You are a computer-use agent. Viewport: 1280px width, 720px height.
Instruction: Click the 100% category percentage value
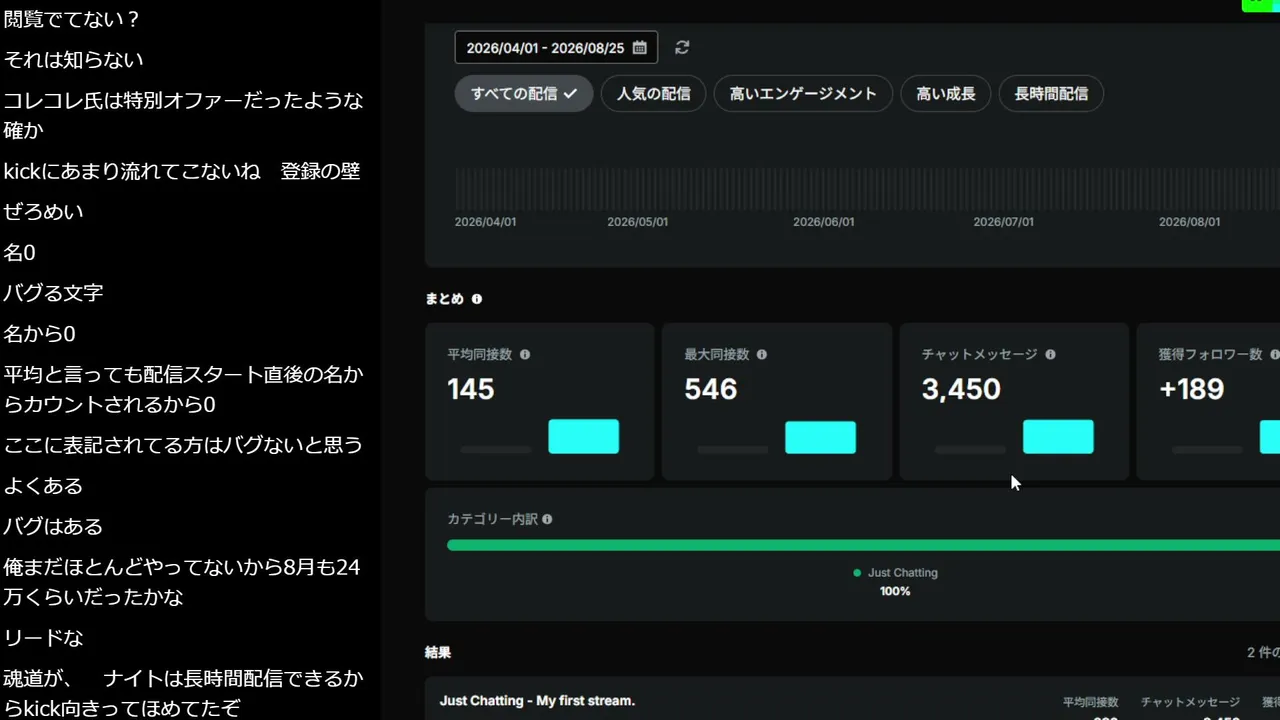pyautogui.click(x=895, y=591)
